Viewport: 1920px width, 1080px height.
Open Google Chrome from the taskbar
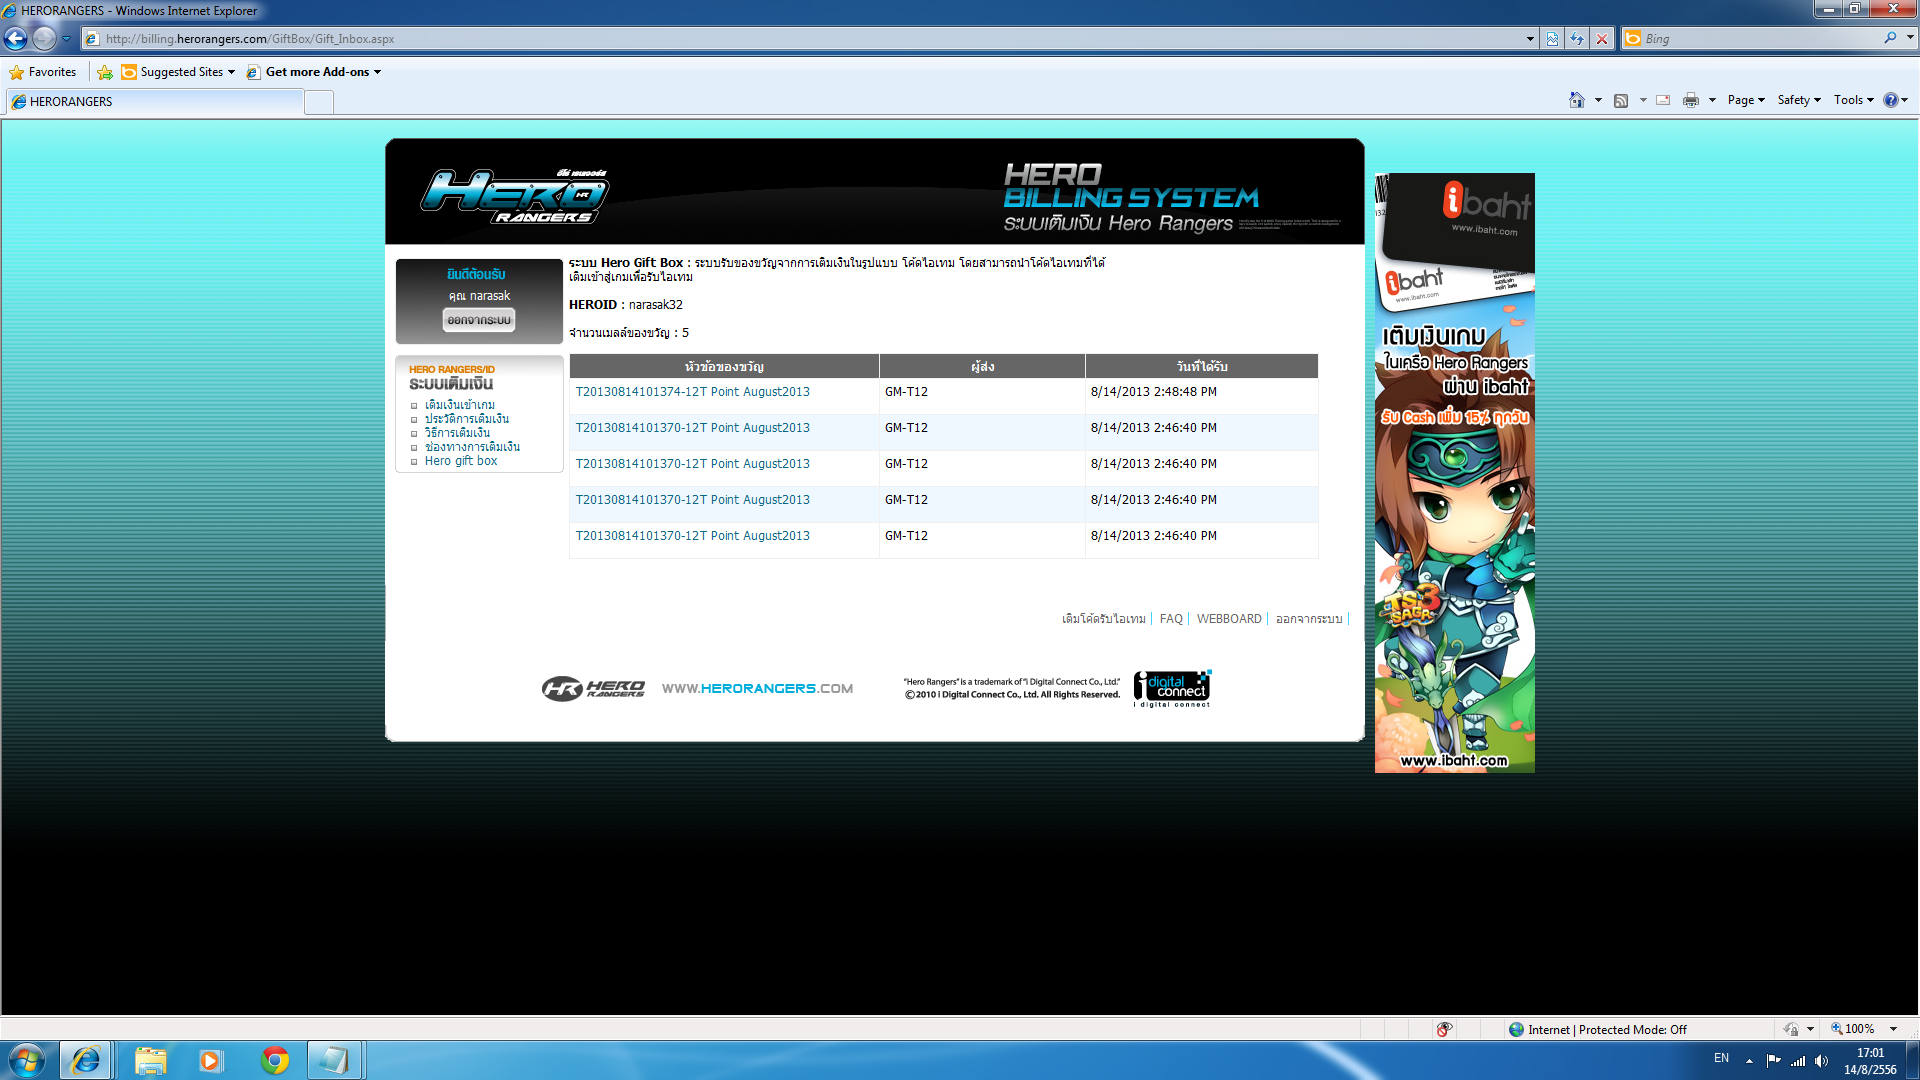[x=275, y=1060]
